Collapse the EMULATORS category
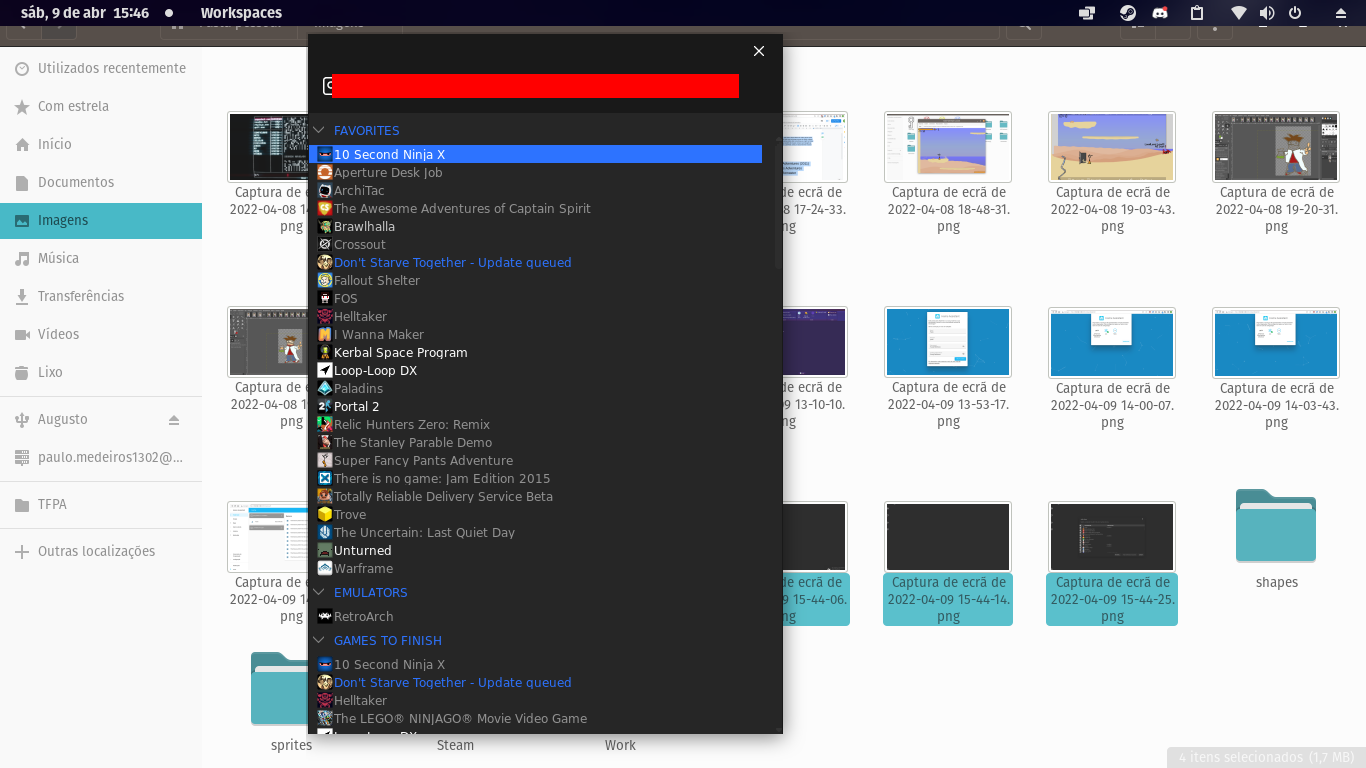This screenshot has height=768, width=1366. click(319, 592)
